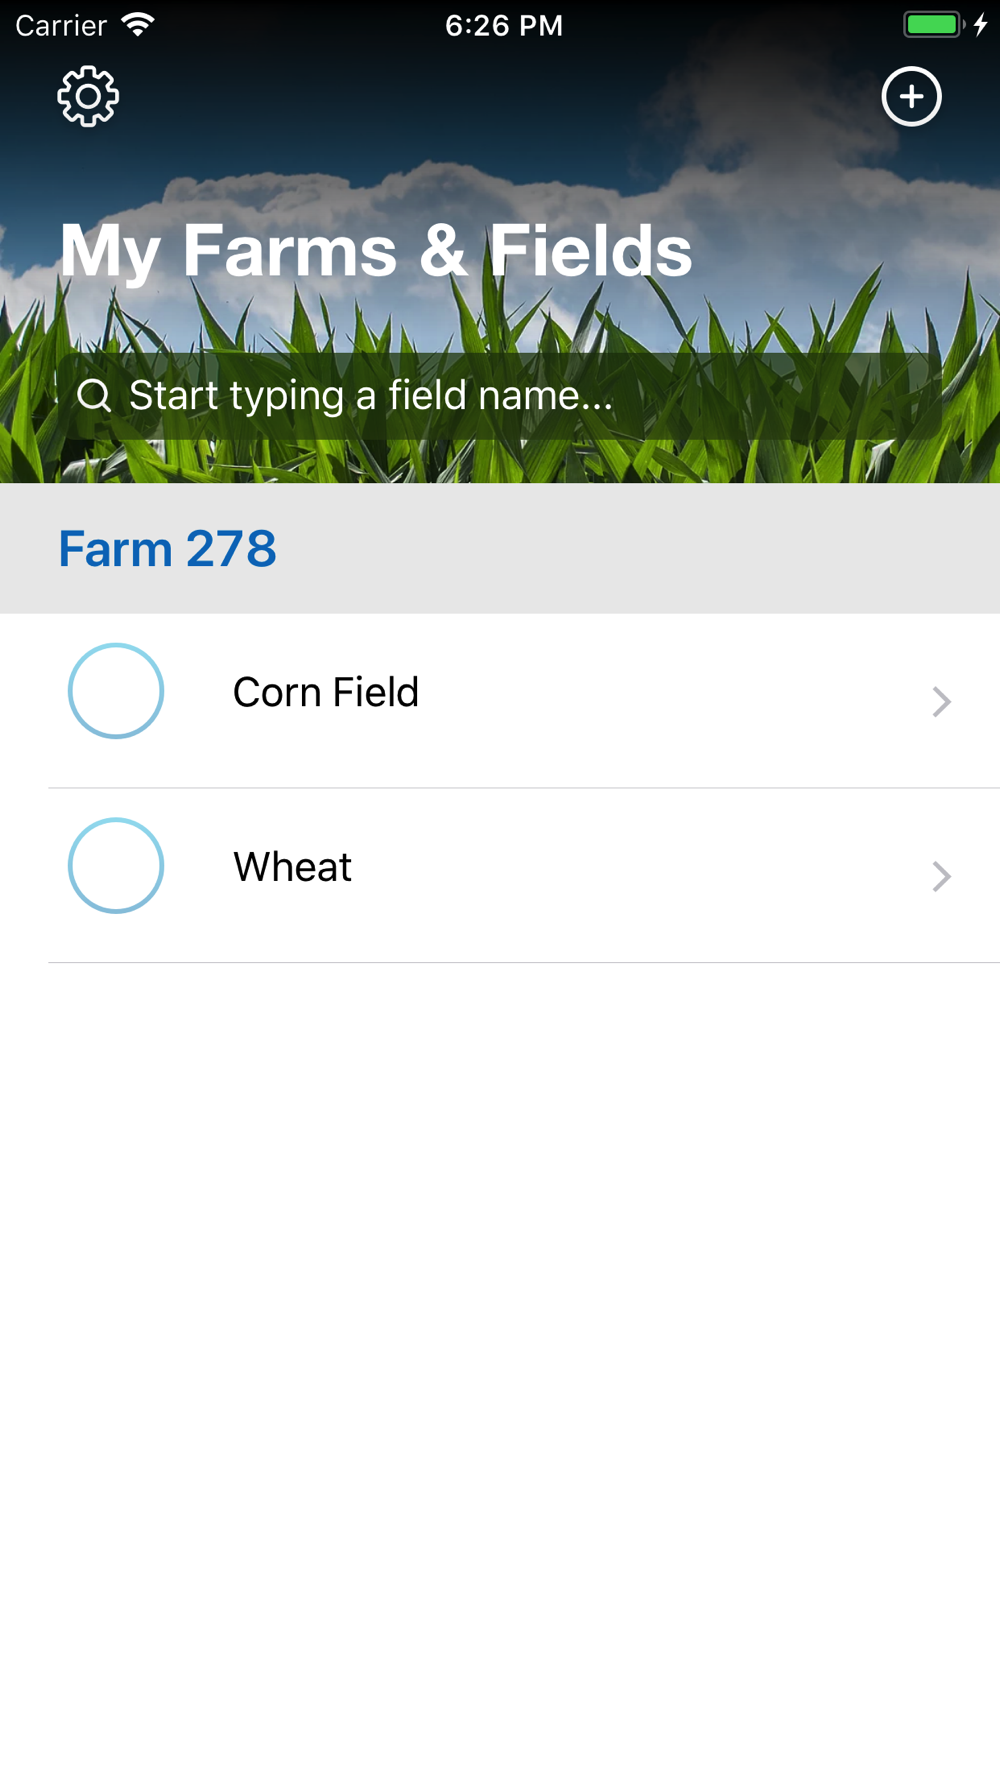Open the Corn Field list entry
Image resolution: width=1000 pixels, height=1778 pixels.
(x=500, y=701)
